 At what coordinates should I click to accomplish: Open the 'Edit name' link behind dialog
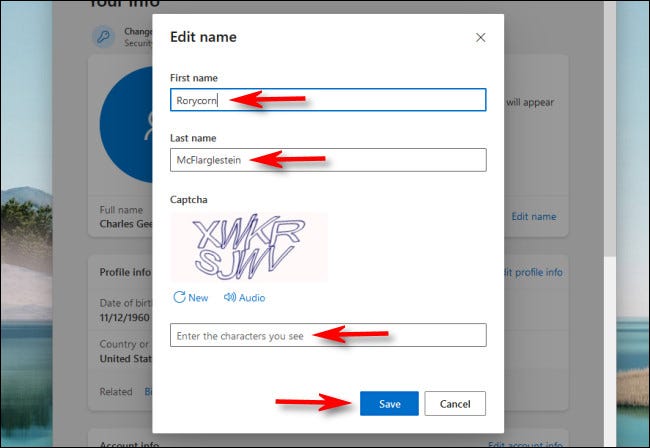(533, 216)
